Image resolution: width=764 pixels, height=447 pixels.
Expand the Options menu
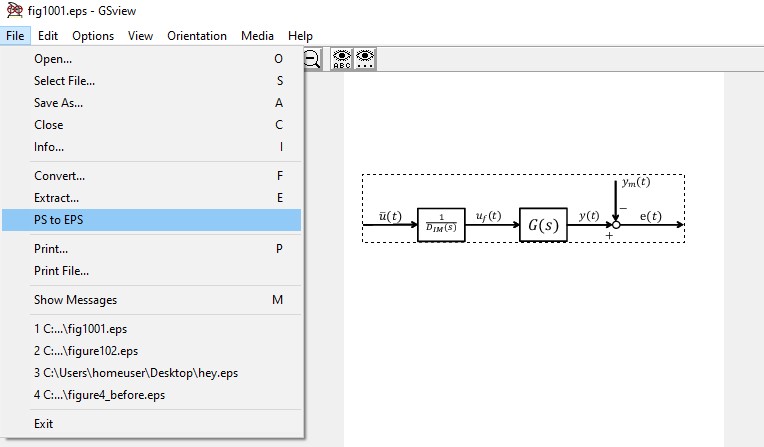93,36
